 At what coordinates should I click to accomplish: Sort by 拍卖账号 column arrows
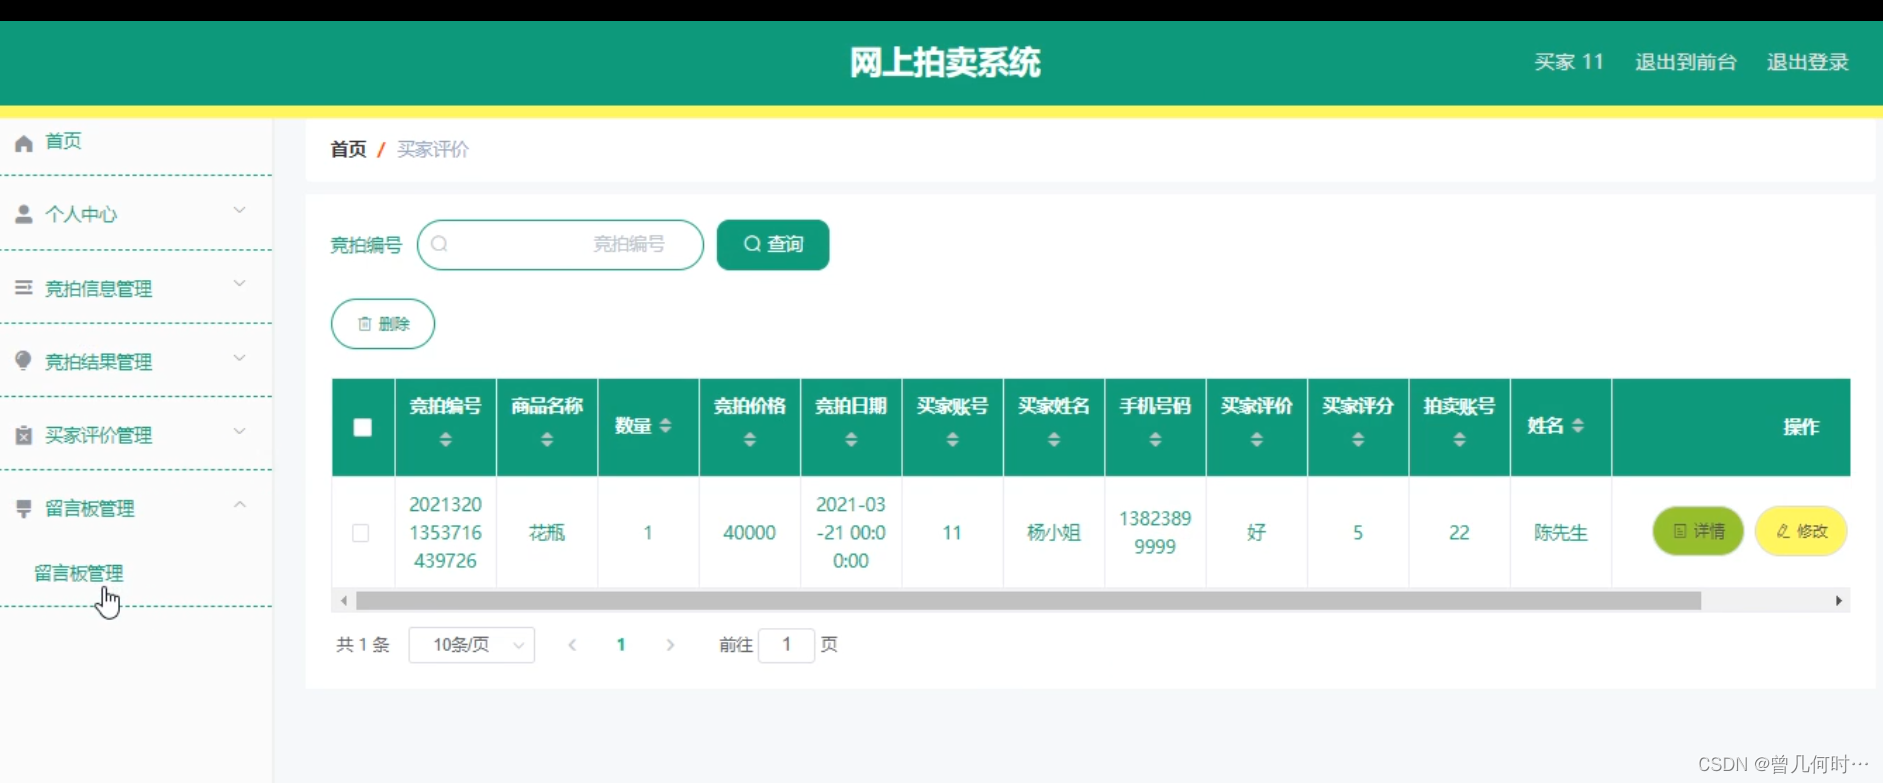[1460, 439]
